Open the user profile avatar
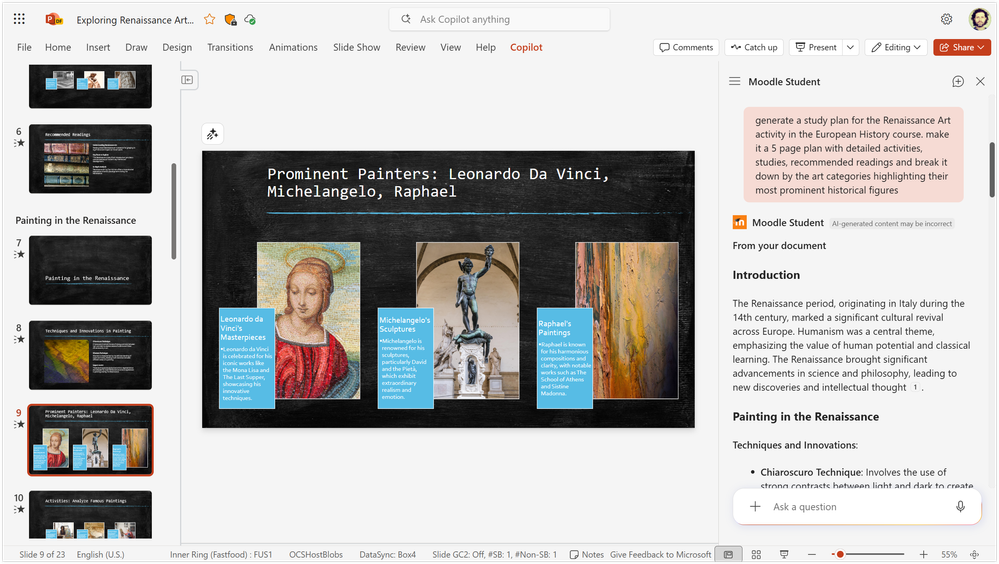Viewport: 999px width, 564px height. [x=979, y=19]
